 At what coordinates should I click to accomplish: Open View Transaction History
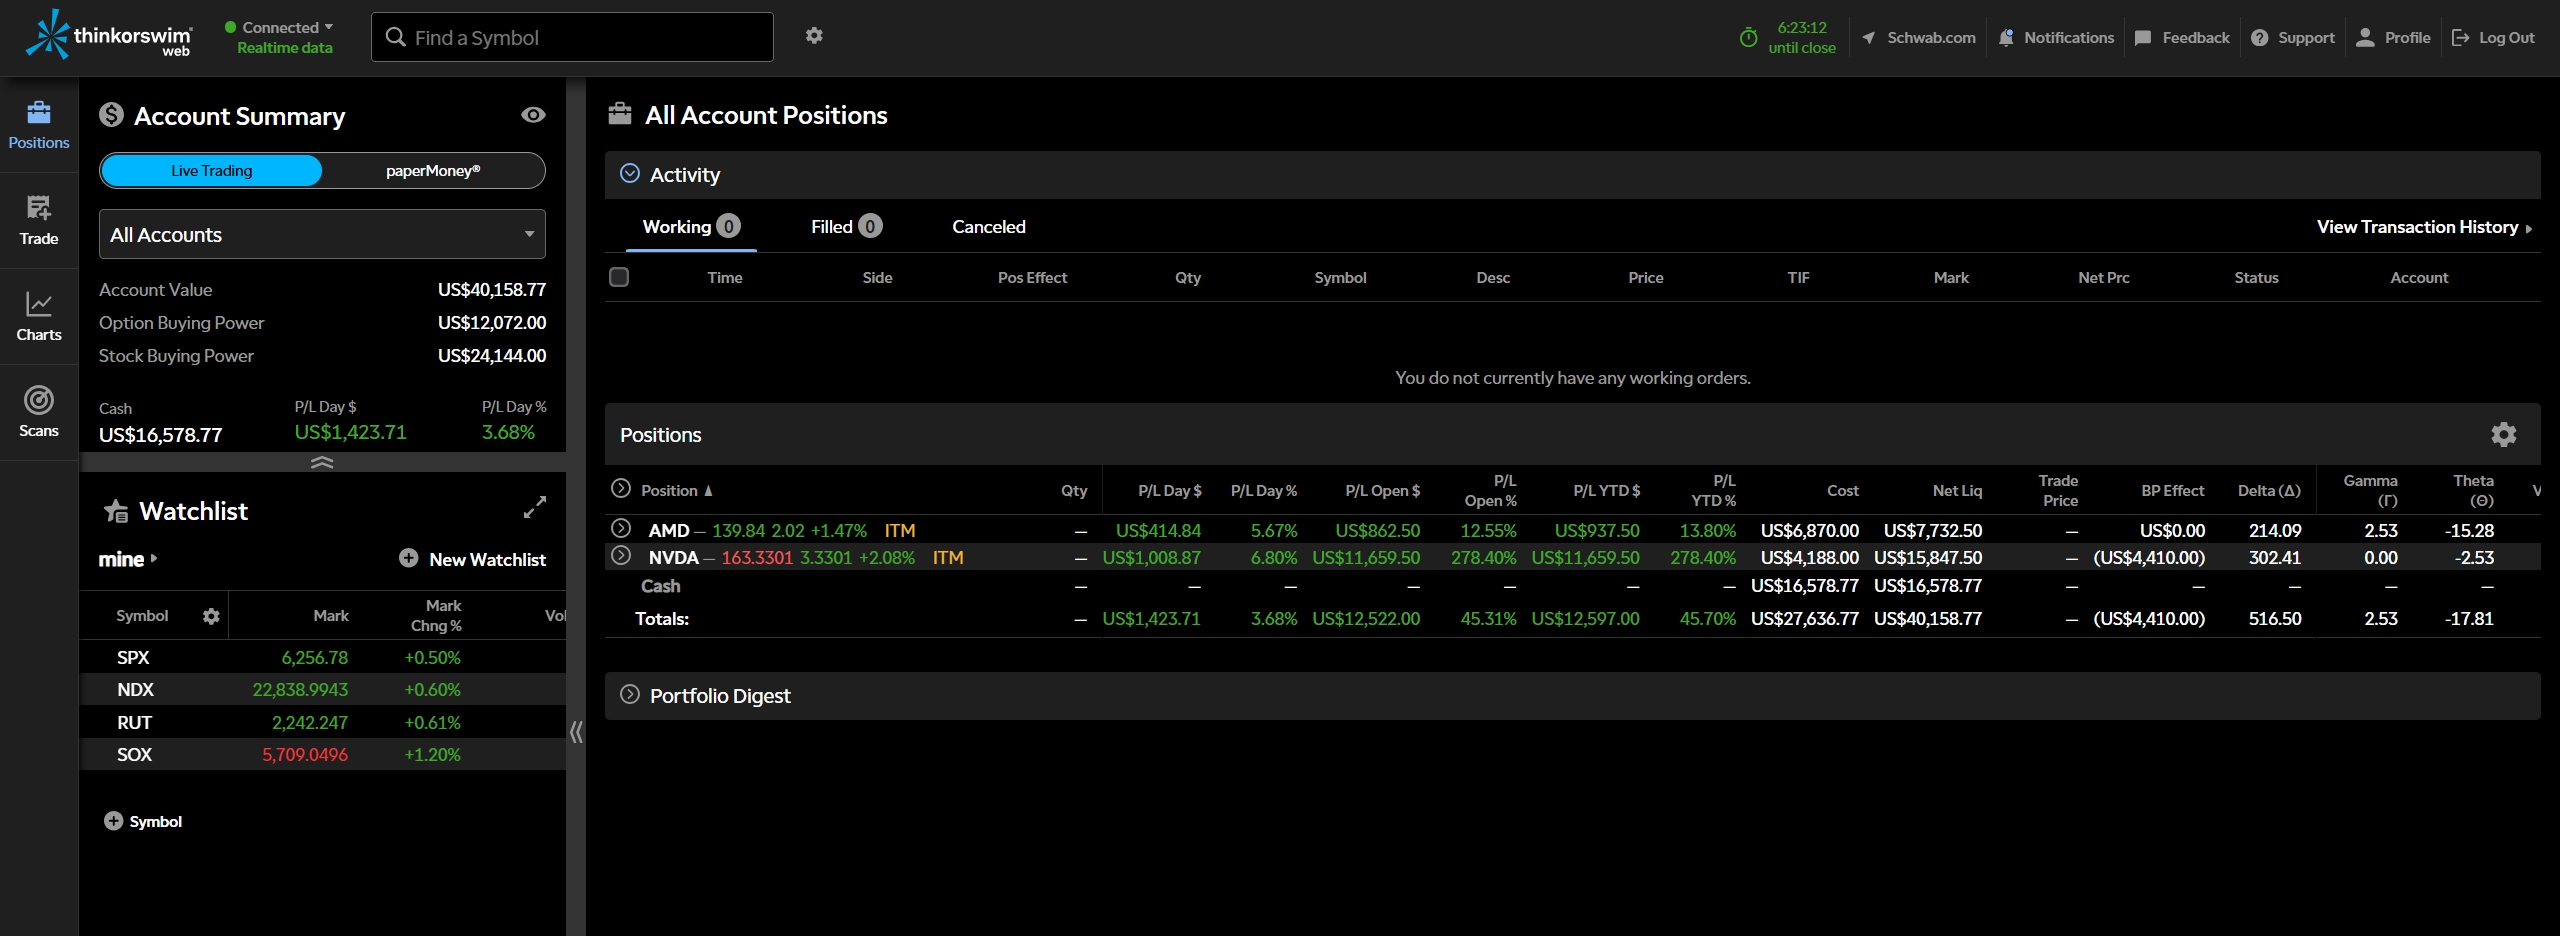click(2425, 227)
